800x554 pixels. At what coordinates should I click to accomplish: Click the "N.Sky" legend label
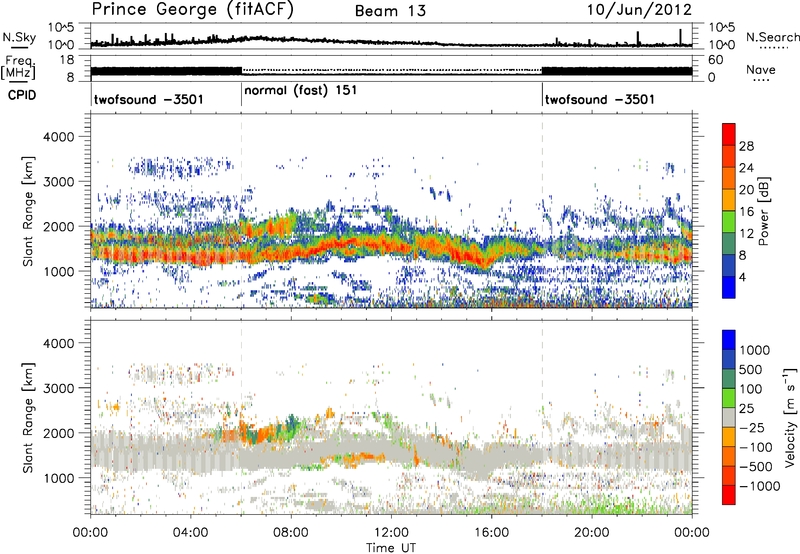19,37
